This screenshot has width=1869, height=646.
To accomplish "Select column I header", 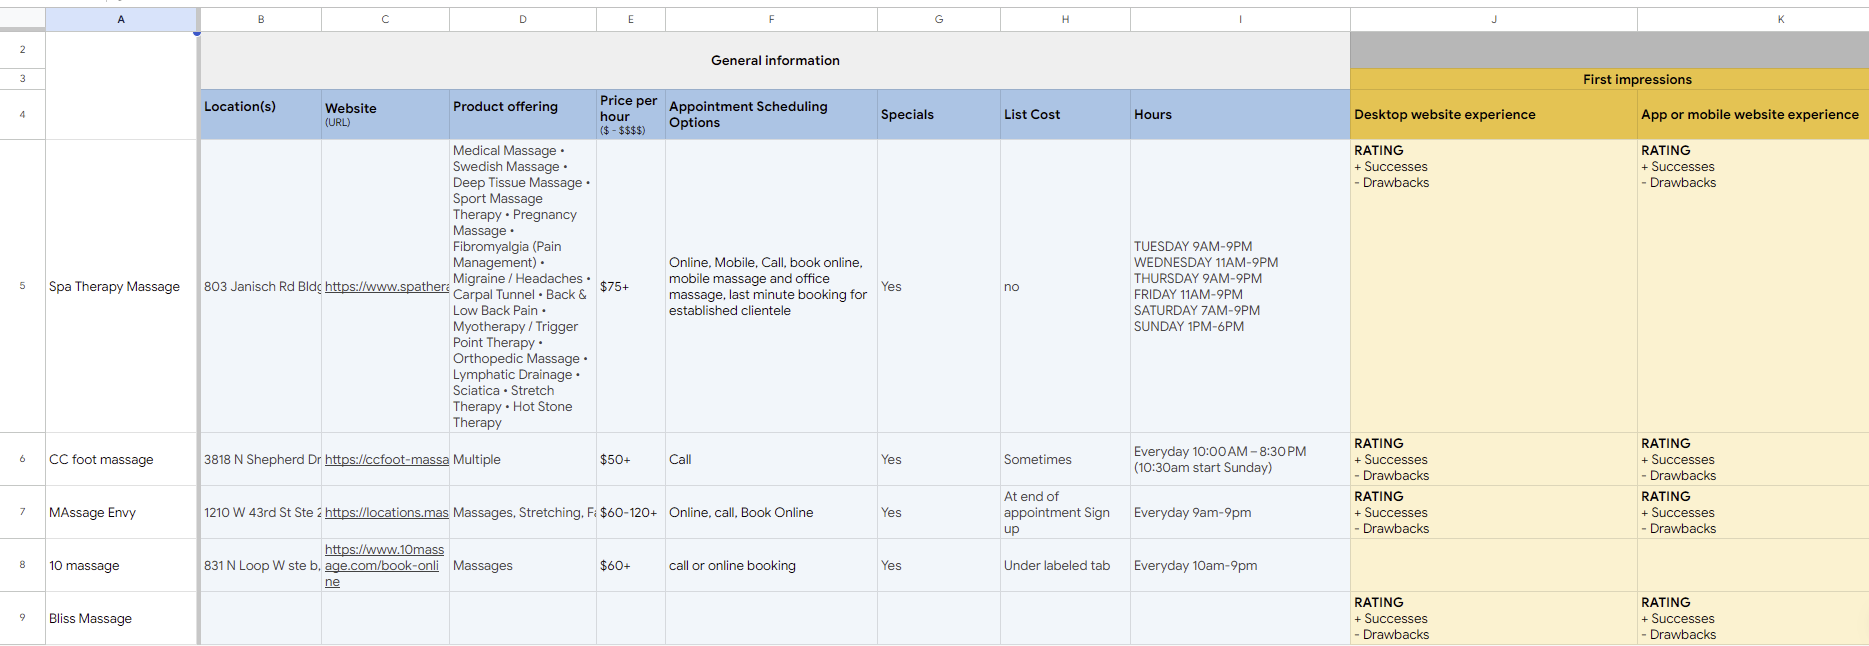I will tap(1240, 19).
